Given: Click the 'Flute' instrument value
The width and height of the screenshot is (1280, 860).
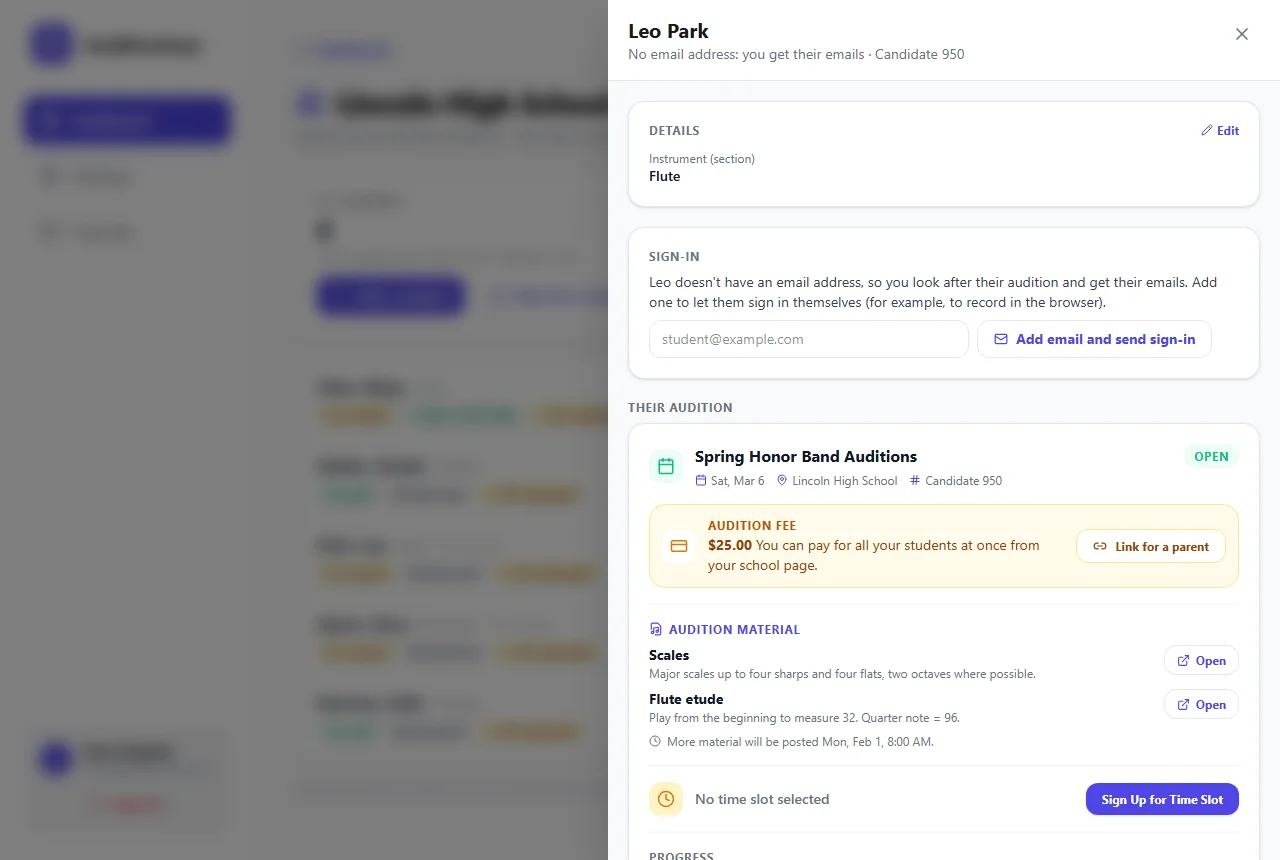Looking at the screenshot, I should pos(664,176).
